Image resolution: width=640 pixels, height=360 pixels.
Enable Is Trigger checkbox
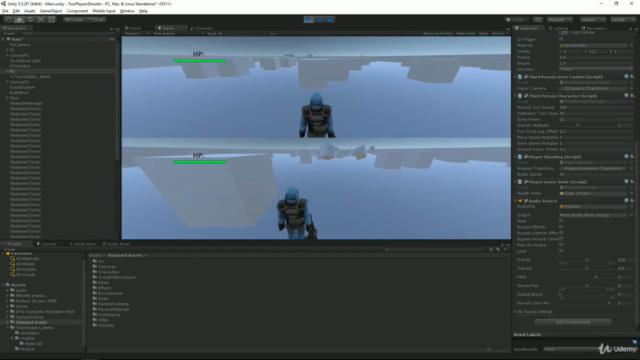561,39
